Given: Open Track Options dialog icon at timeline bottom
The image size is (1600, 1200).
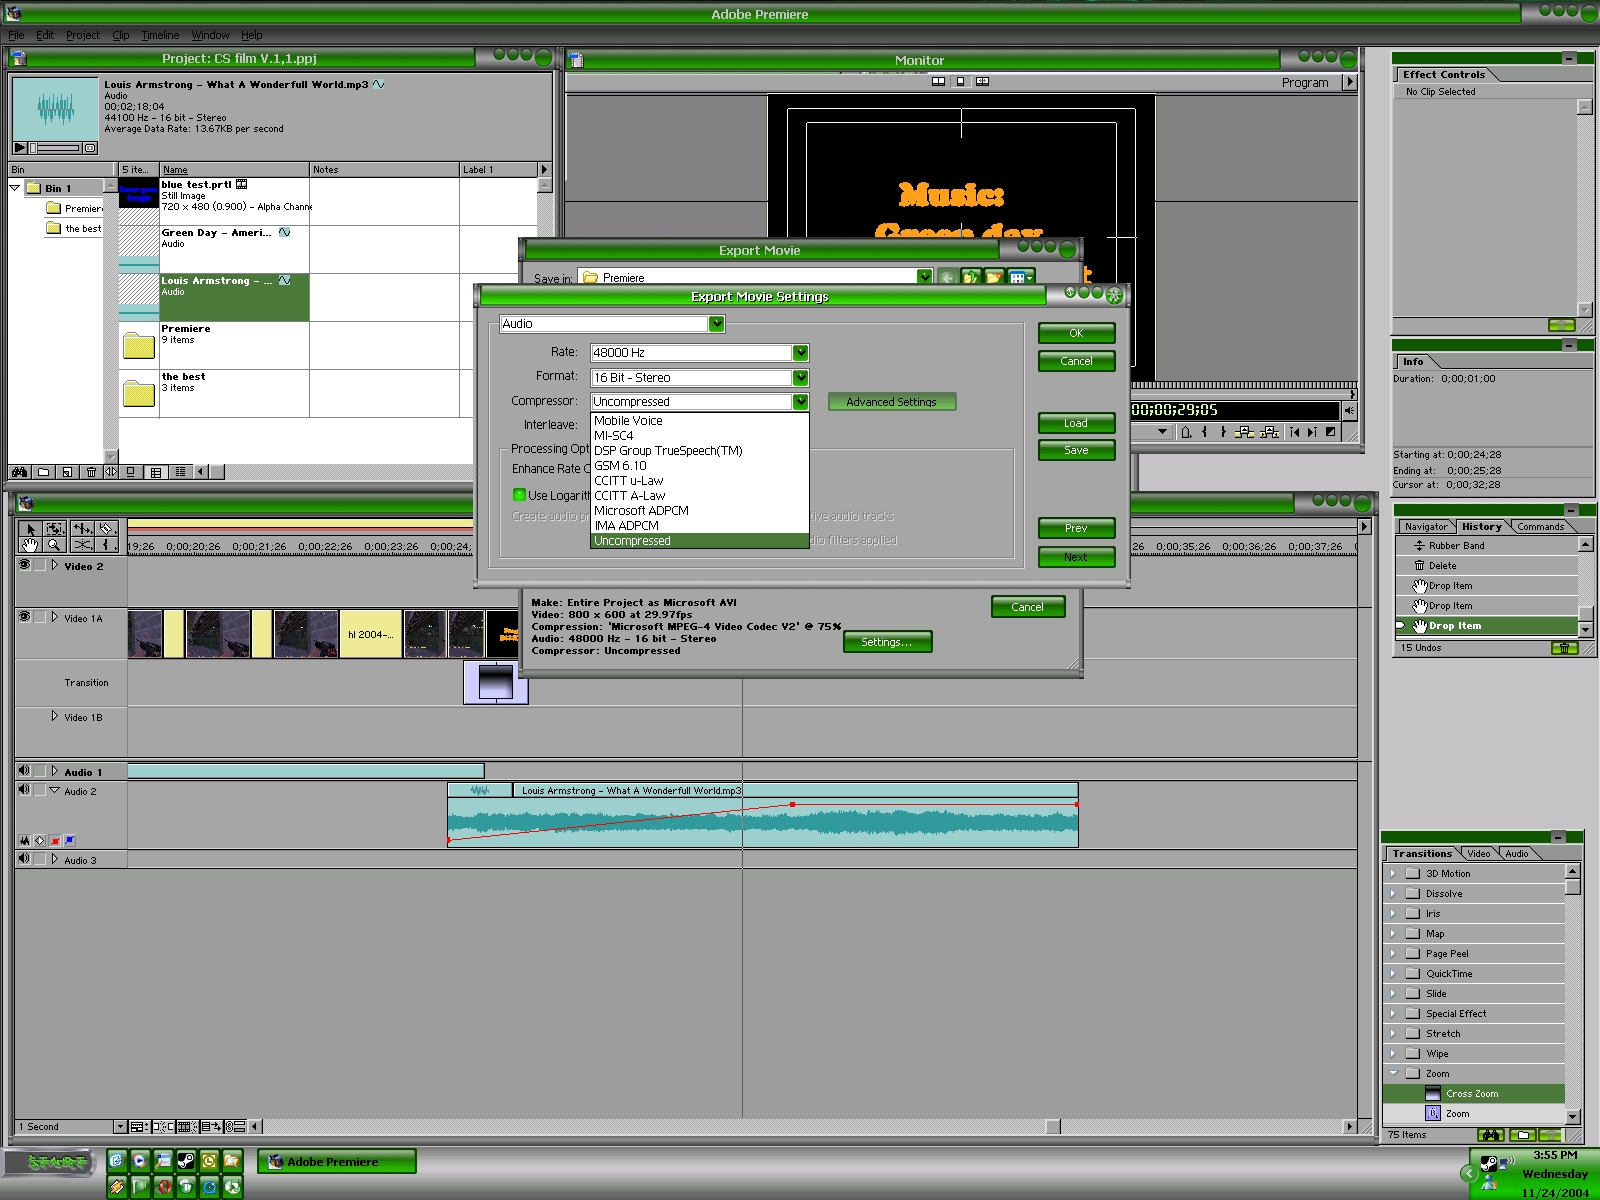Looking at the screenshot, I should pyautogui.click(x=138, y=1127).
